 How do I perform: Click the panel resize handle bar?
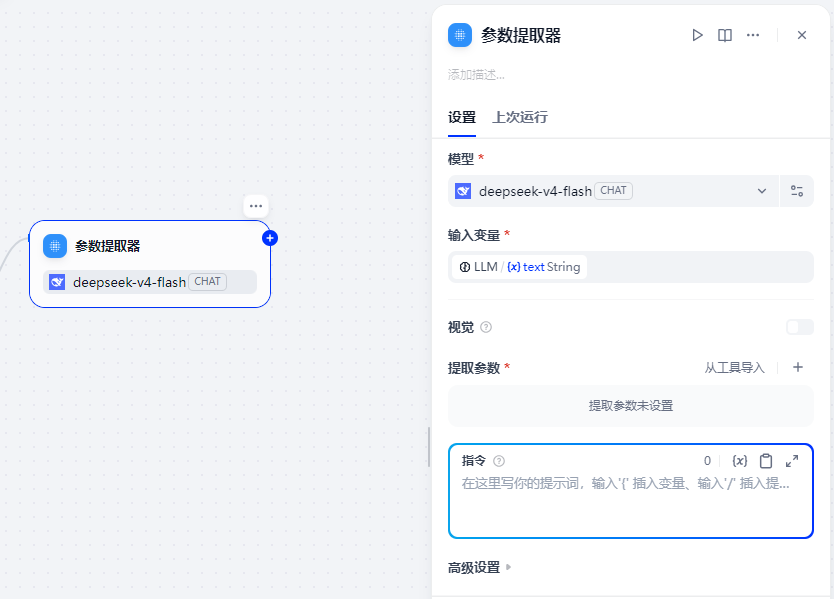coord(429,447)
